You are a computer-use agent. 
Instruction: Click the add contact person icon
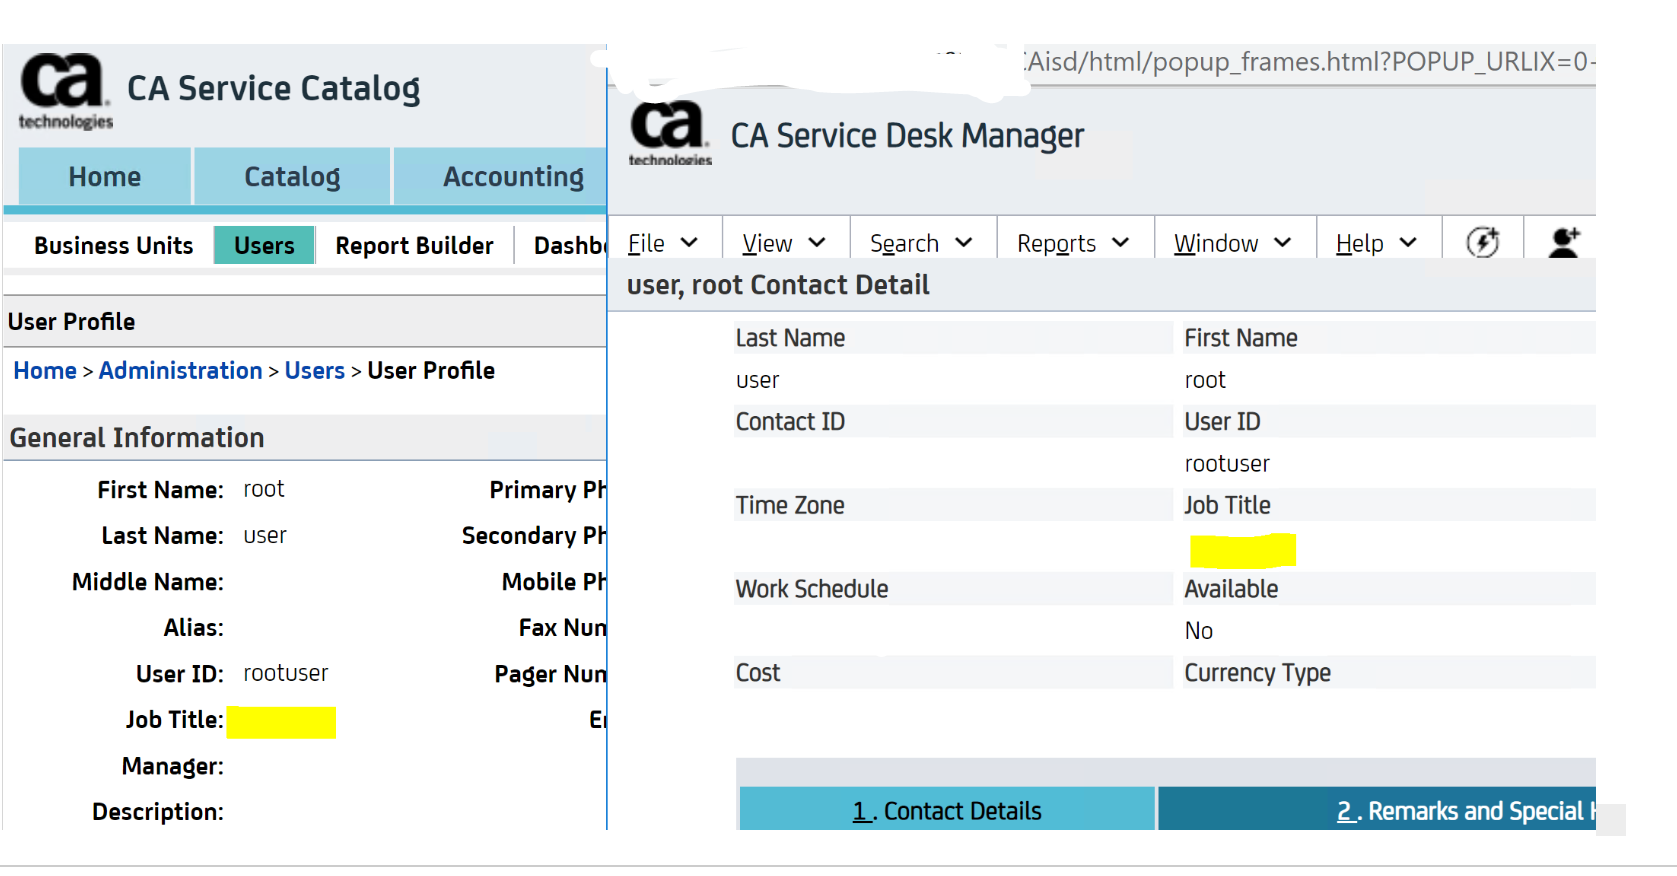(x=1563, y=242)
